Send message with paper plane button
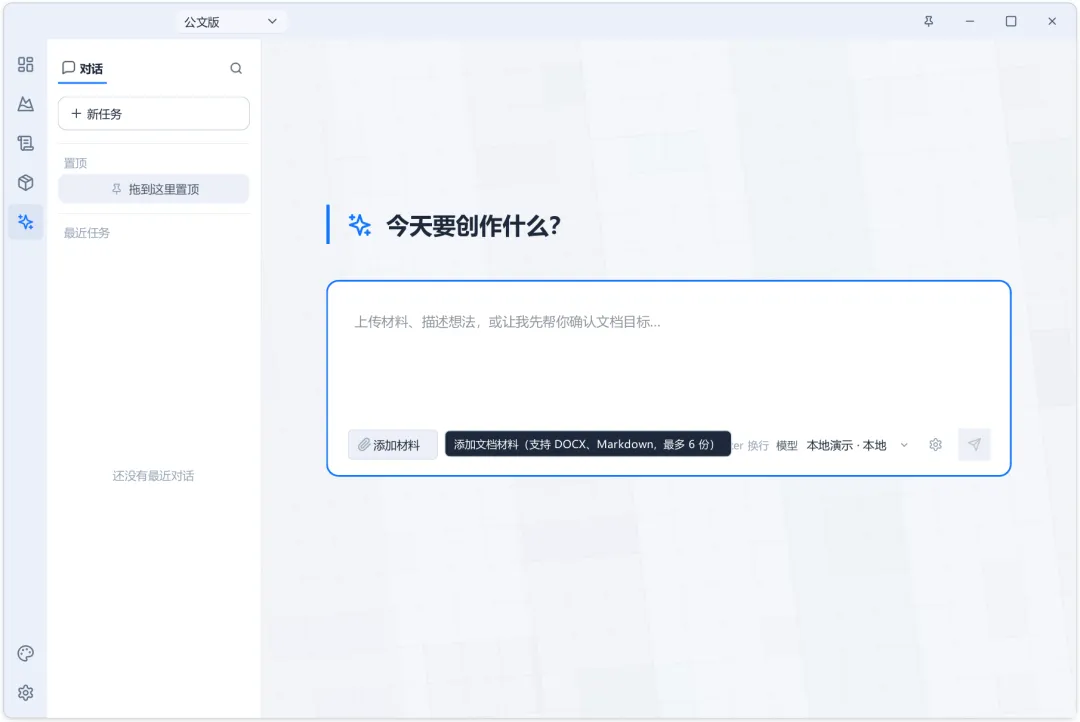Viewport: 1080px width, 722px height. tap(974, 444)
